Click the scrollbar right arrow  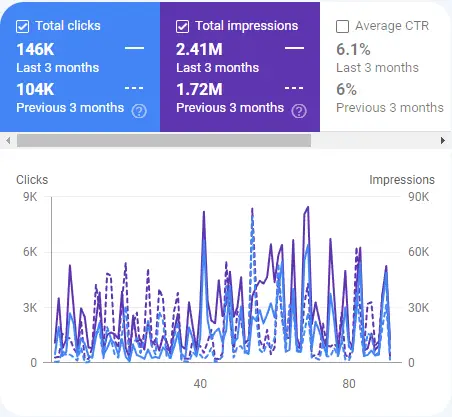click(443, 140)
